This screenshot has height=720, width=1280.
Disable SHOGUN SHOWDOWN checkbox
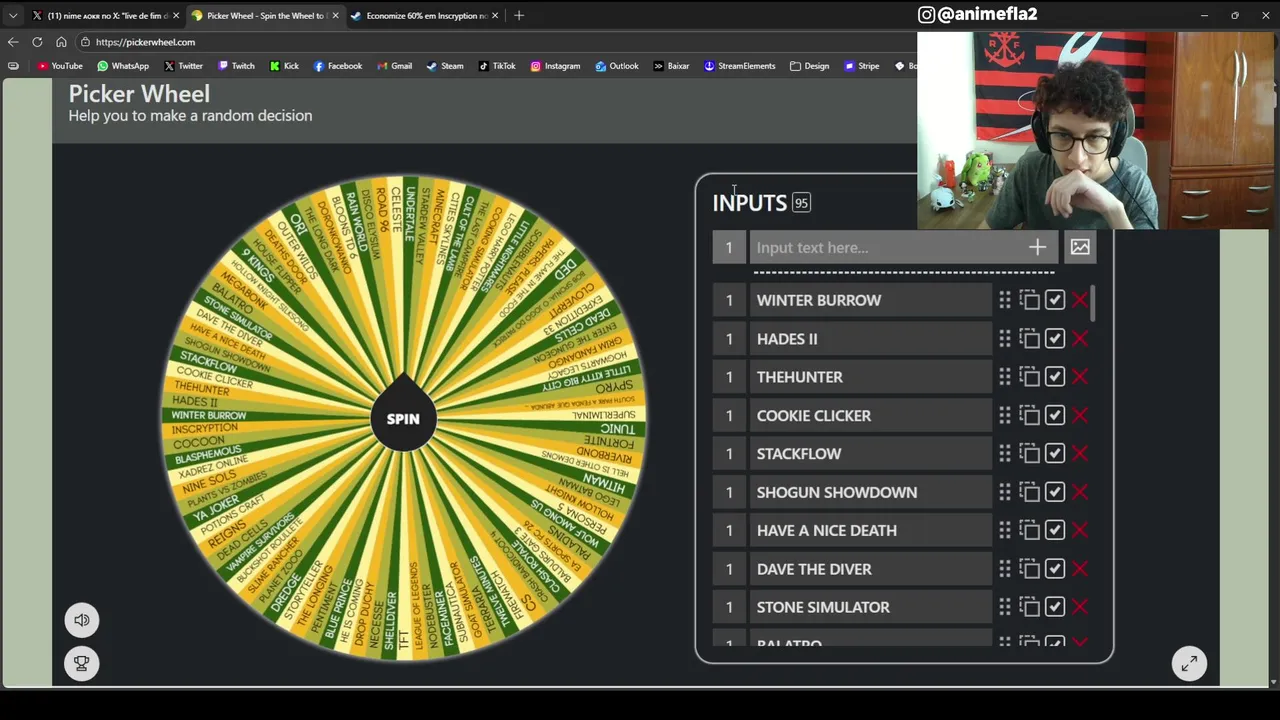pos(1055,492)
